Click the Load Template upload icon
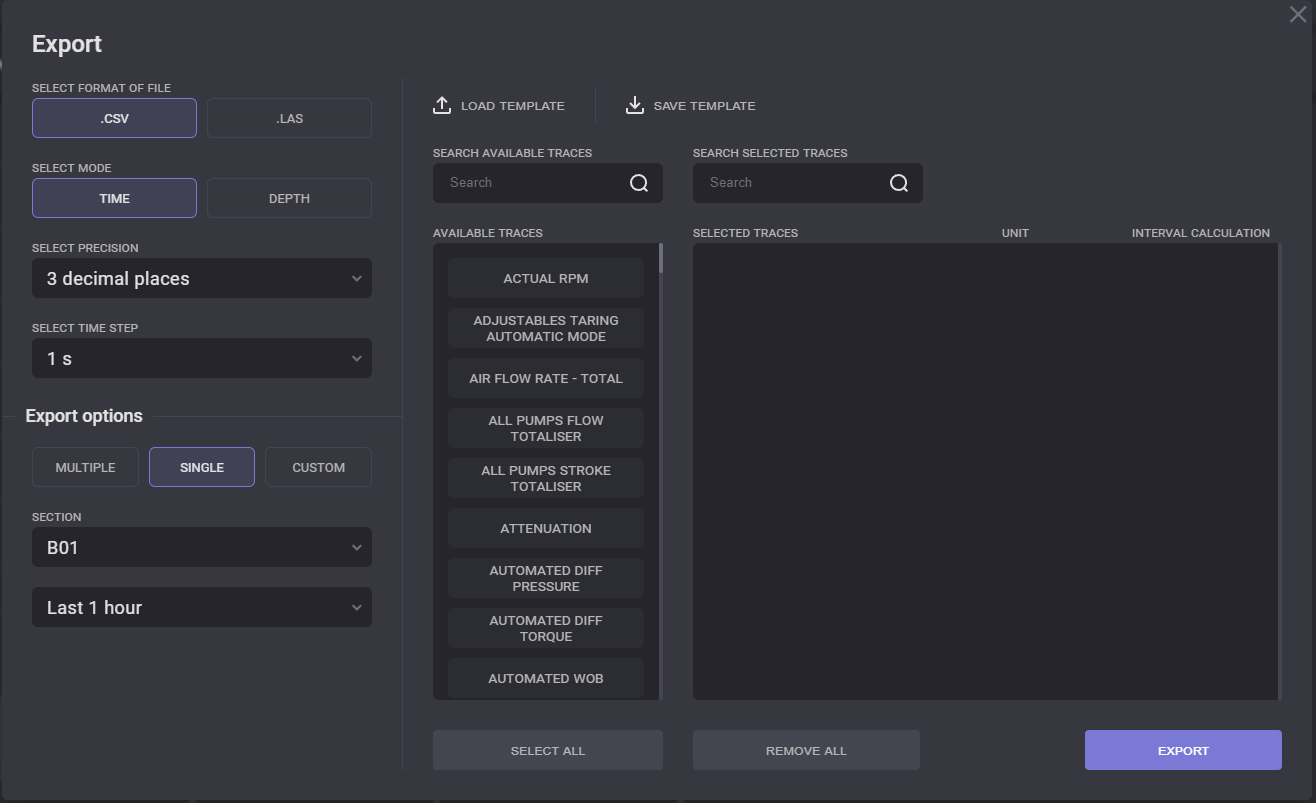 [442, 105]
